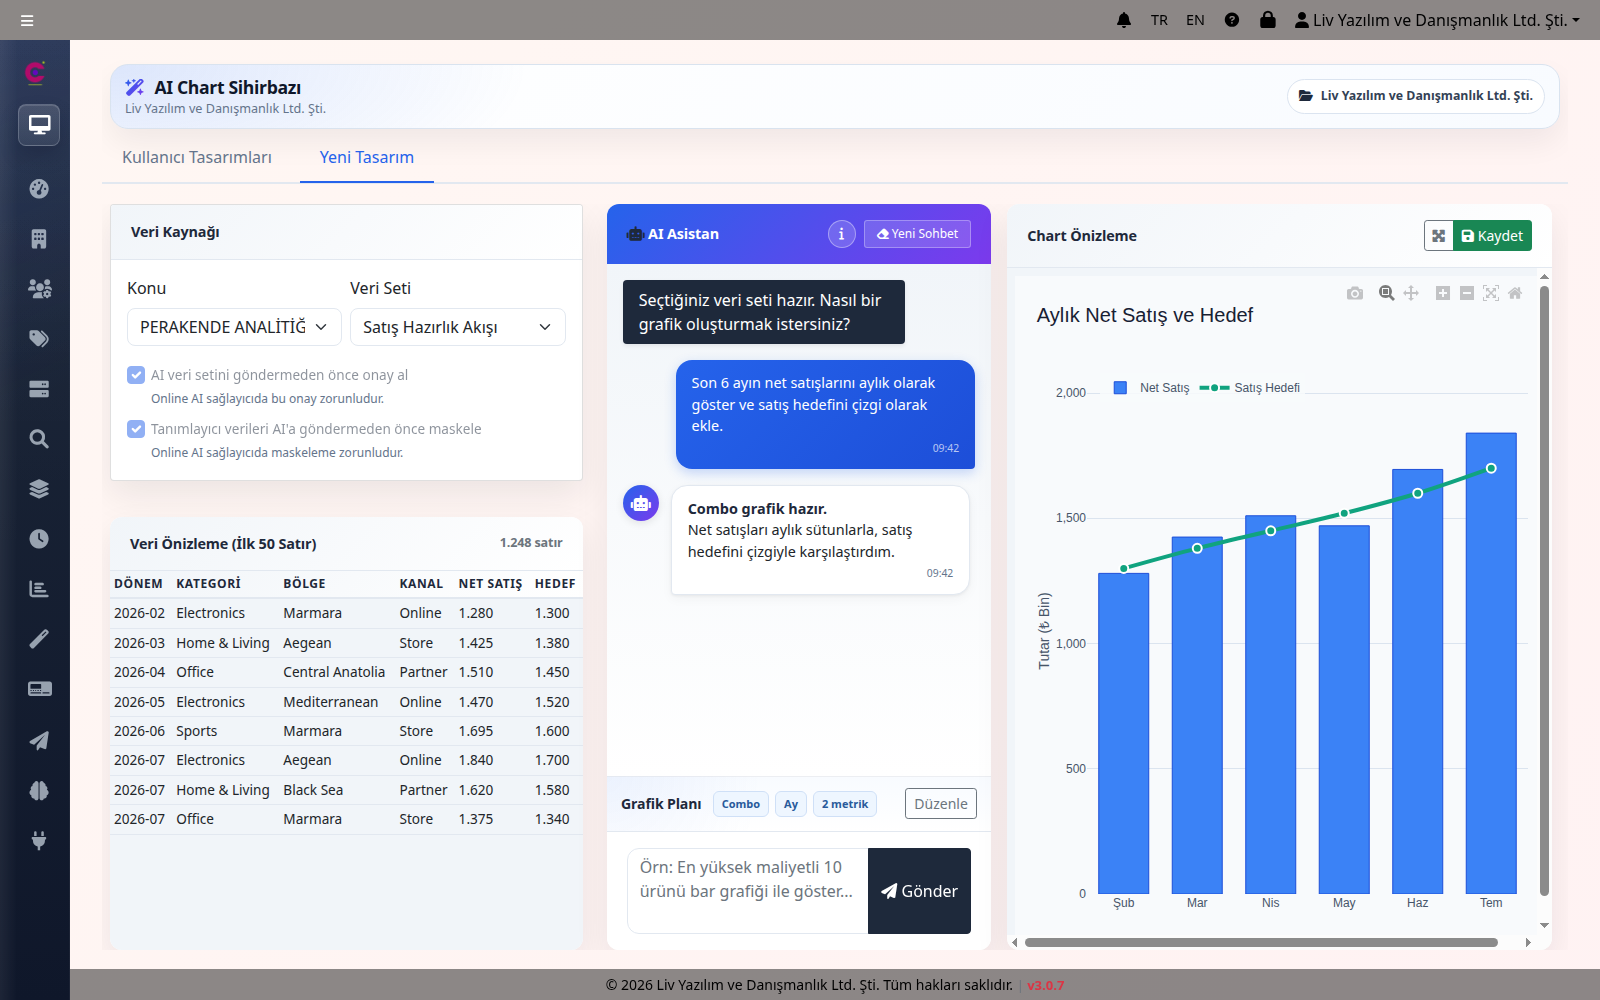Expand chart preview to fullscreen

(1438, 236)
